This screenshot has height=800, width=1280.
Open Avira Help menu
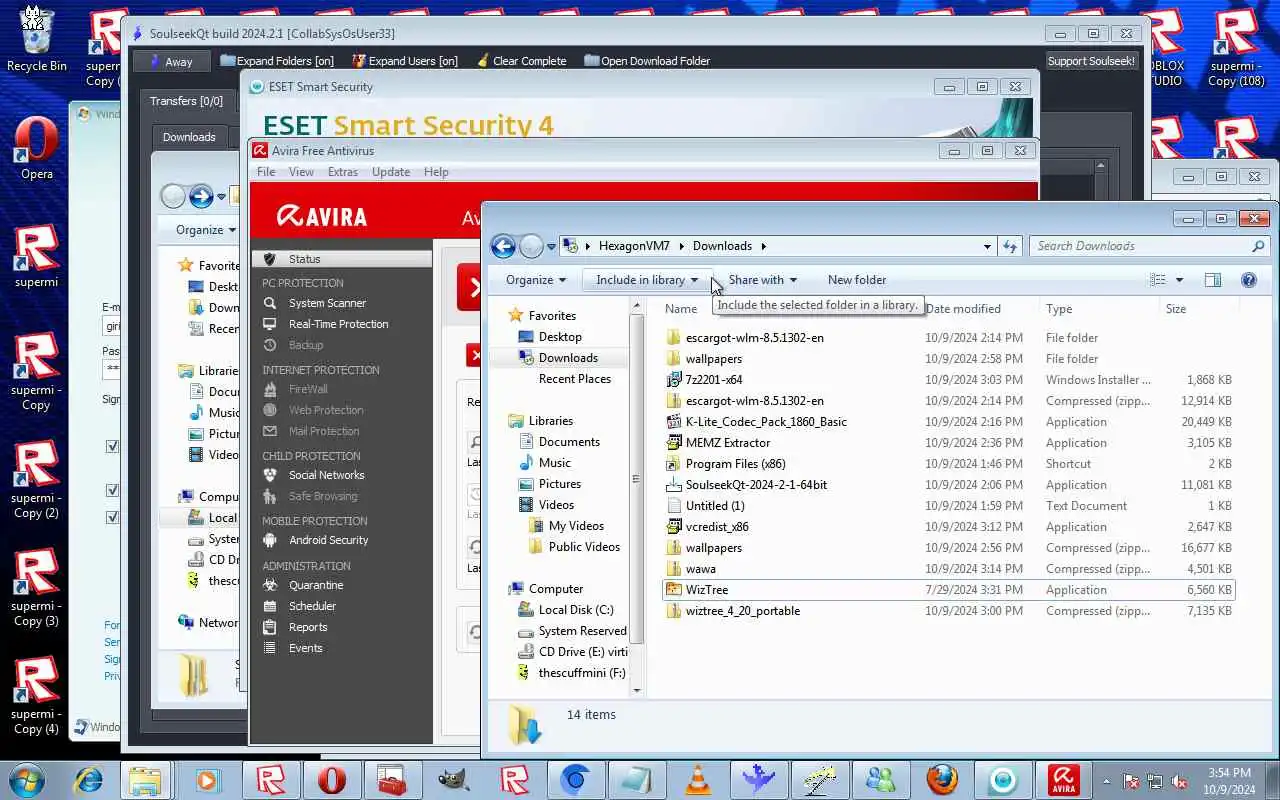pyautogui.click(x=436, y=172)
